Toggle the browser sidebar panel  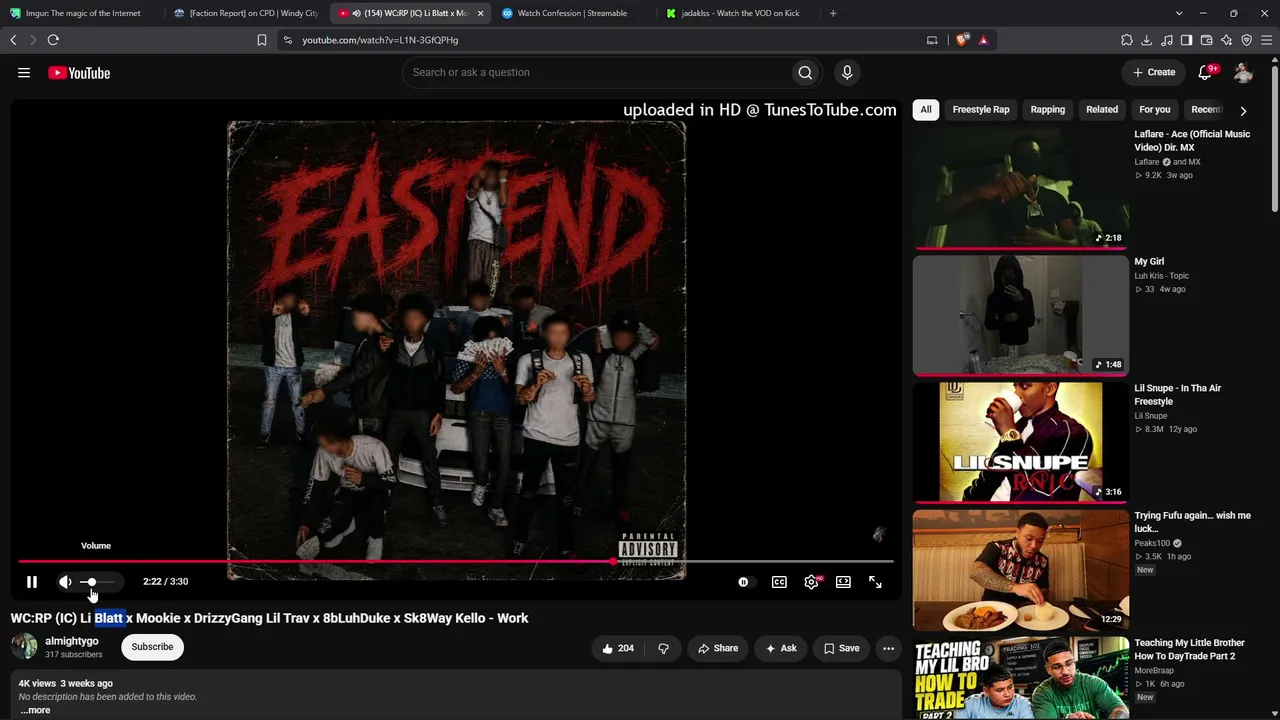tap(1187, 40)
